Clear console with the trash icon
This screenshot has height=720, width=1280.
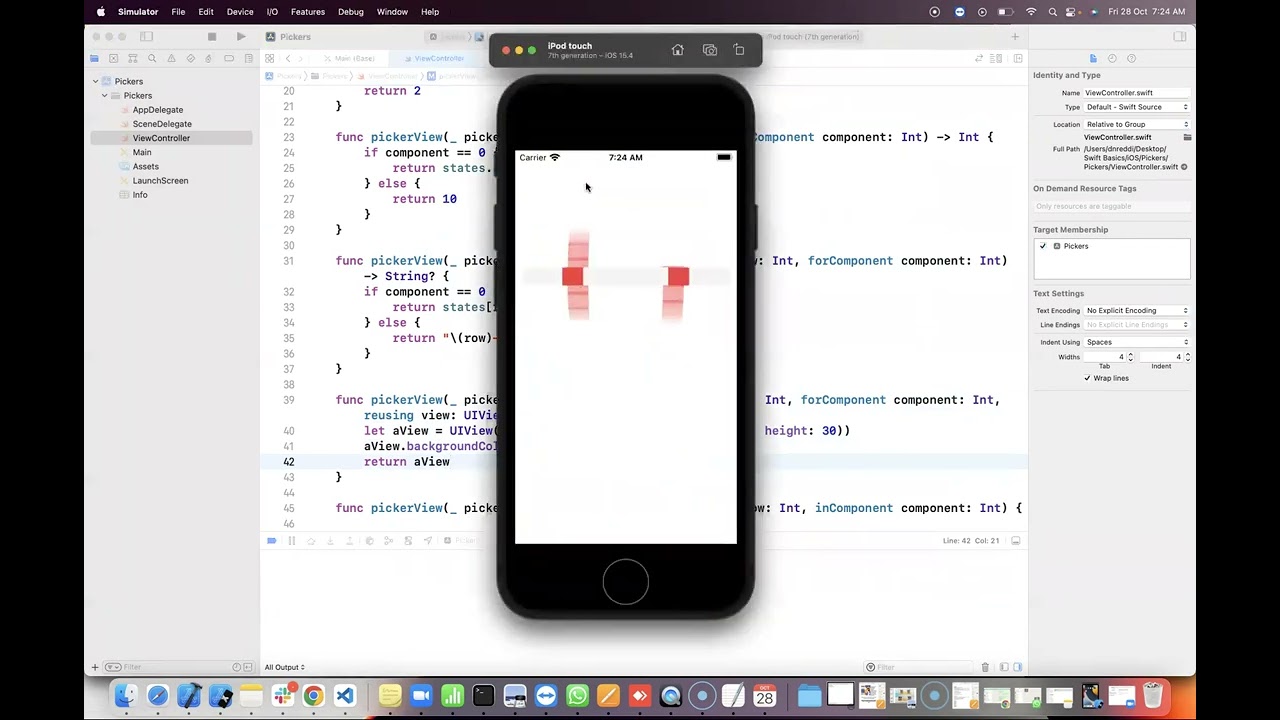[x=985, y=667]
